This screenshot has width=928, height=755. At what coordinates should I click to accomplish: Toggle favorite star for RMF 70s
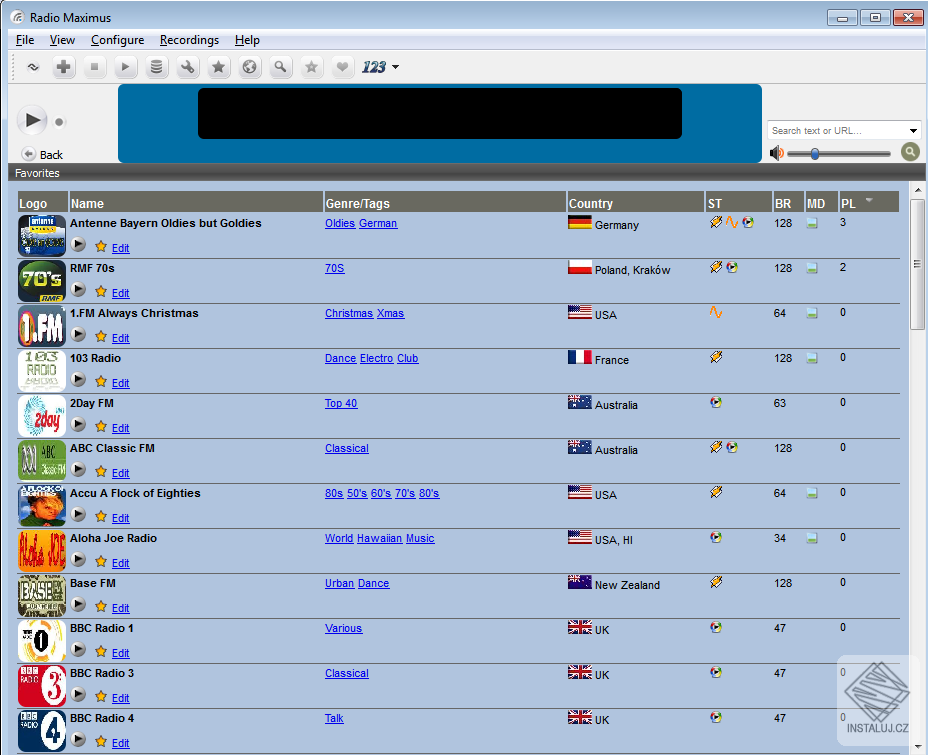pyautogui.click(x=101, y=291)
